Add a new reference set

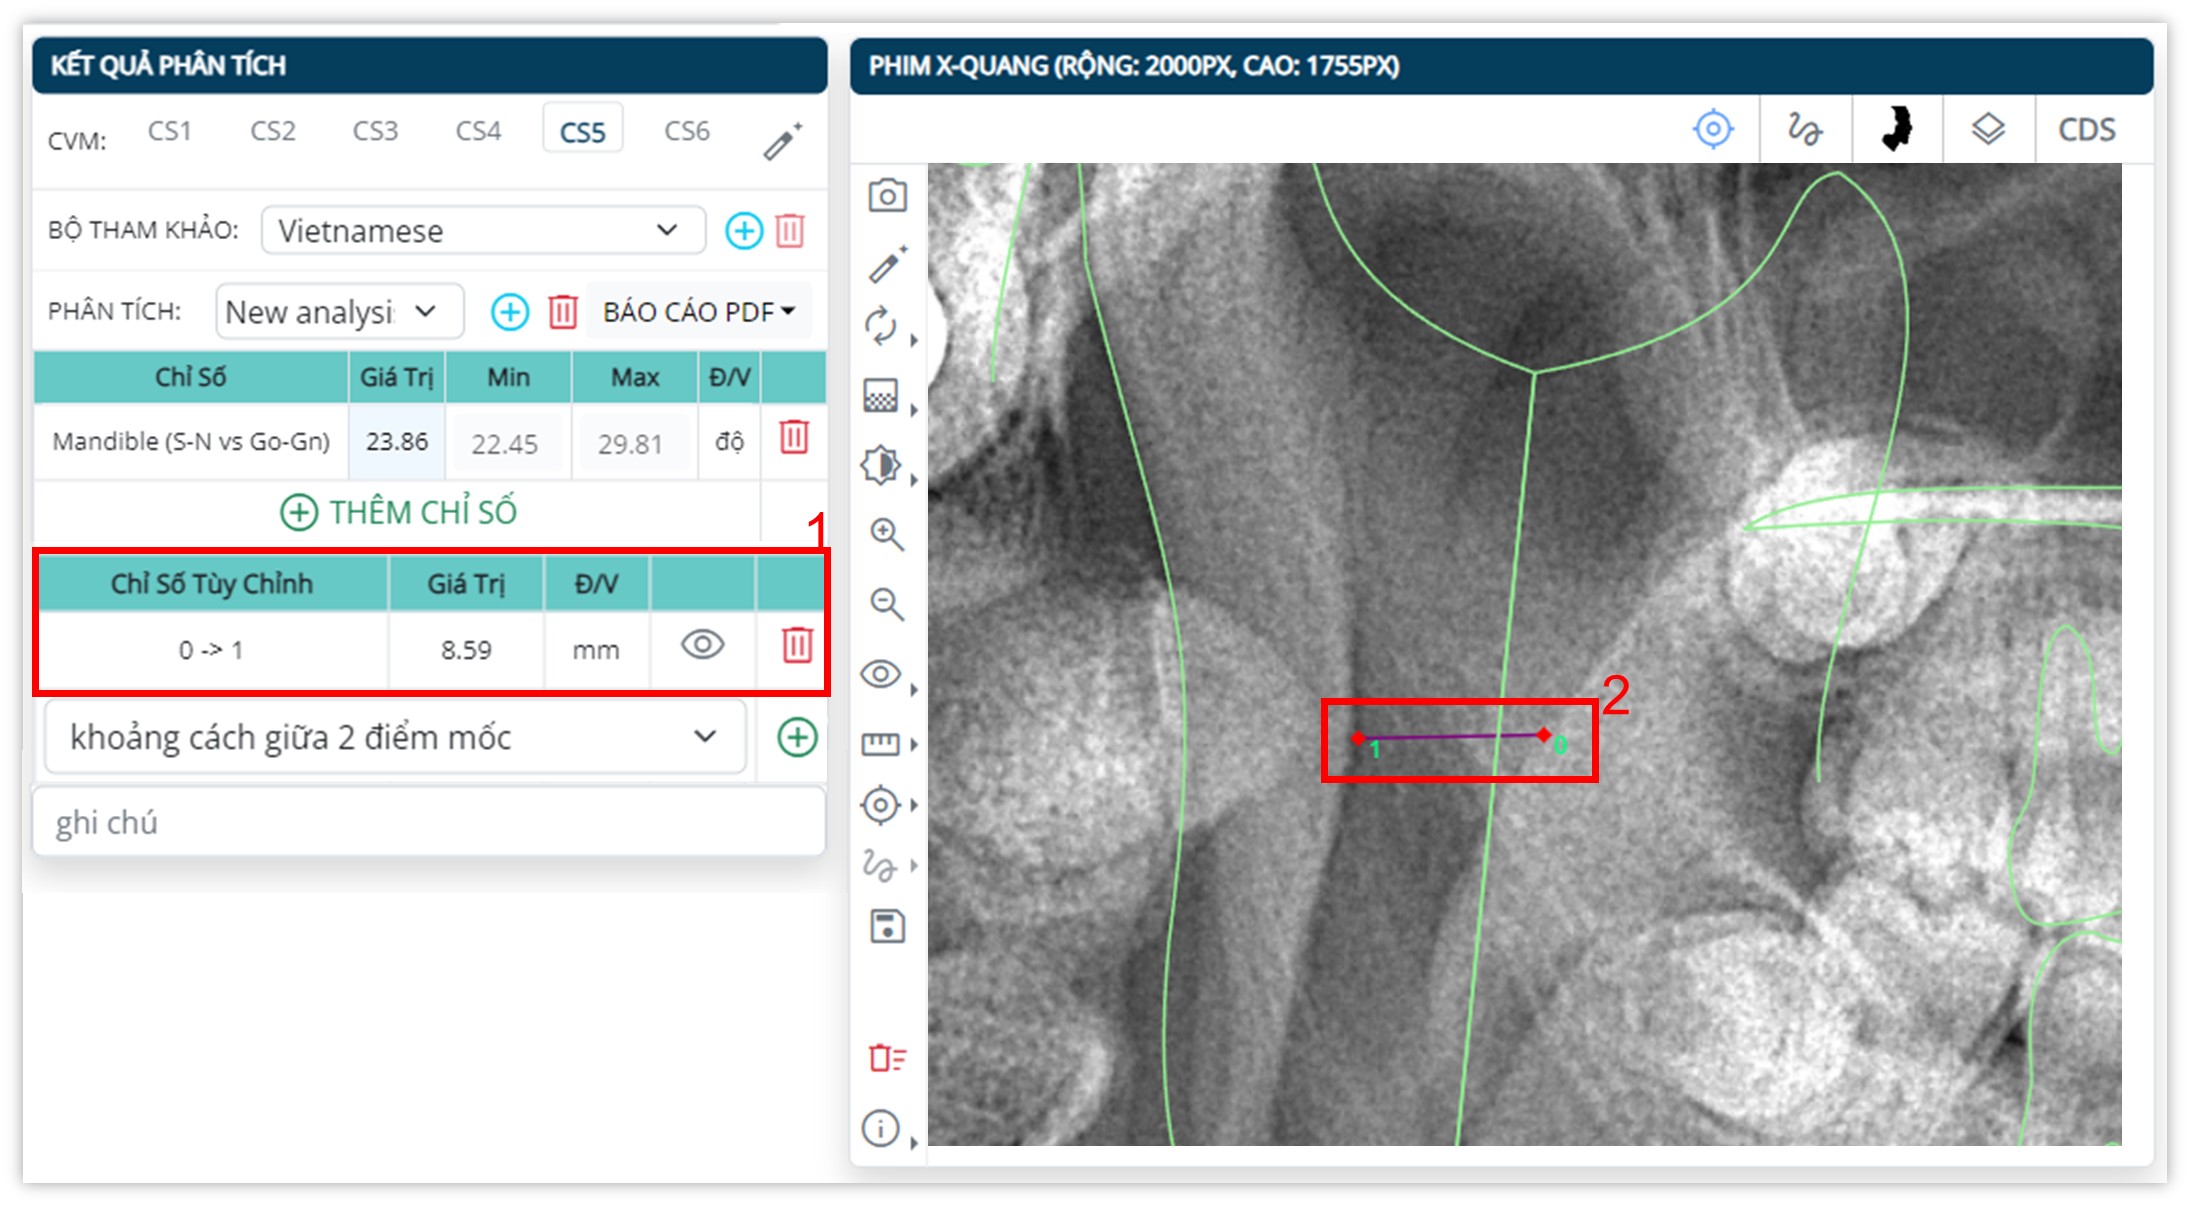[x=744, y=231]
